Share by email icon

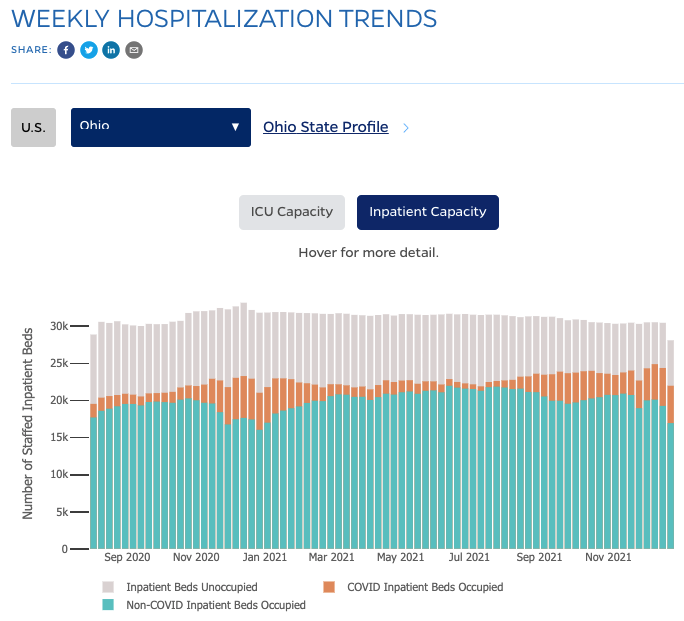point(134,50)
